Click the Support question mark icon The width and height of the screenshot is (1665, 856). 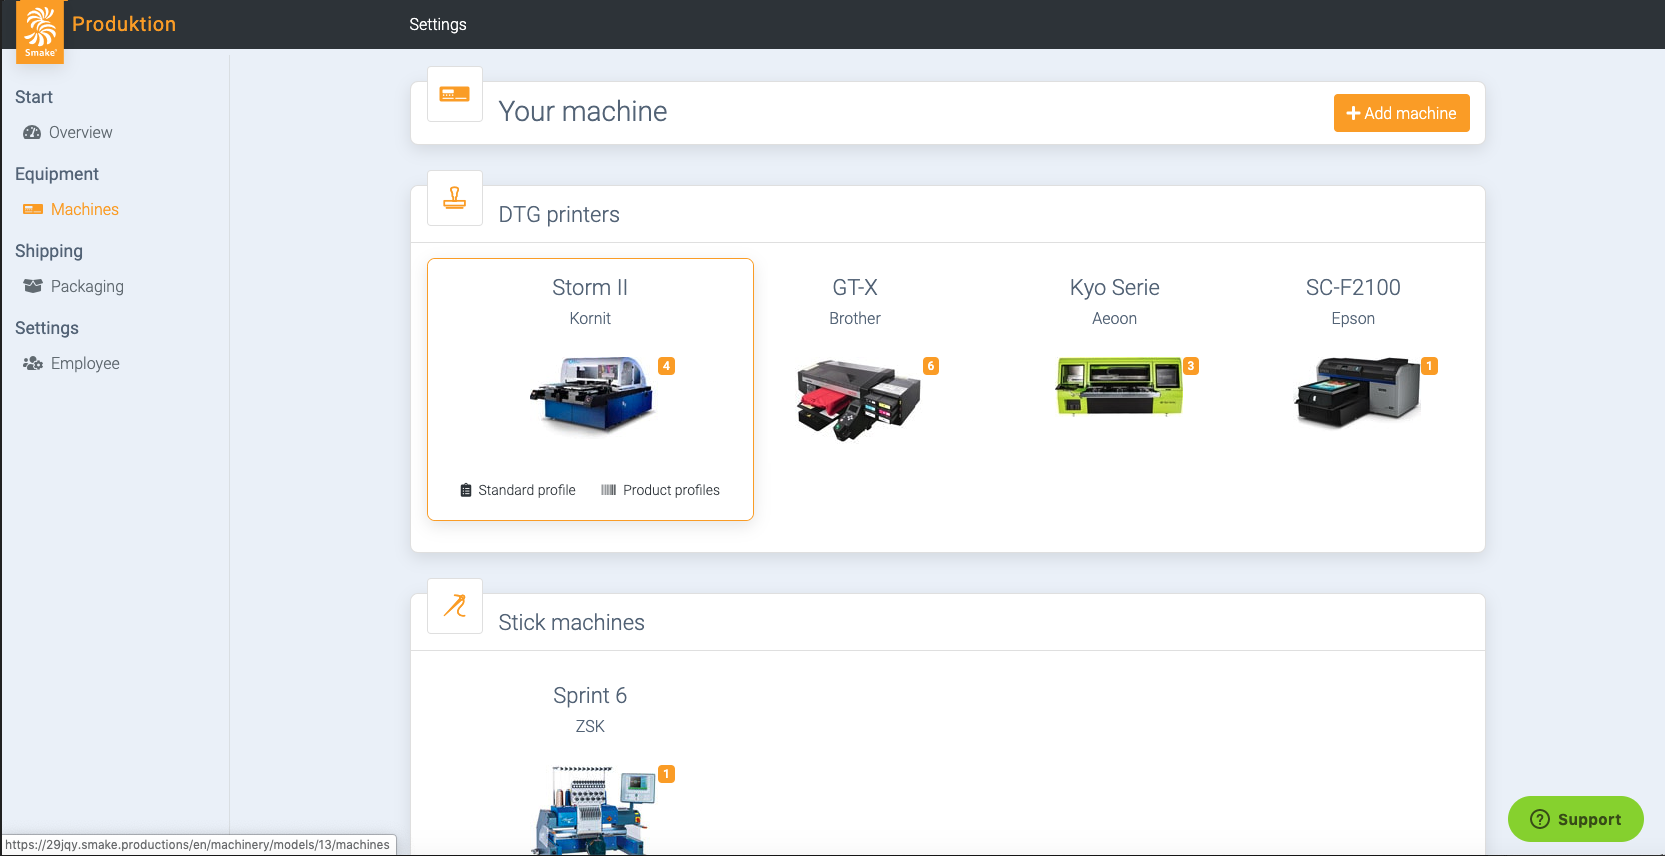pos(1540,819)
